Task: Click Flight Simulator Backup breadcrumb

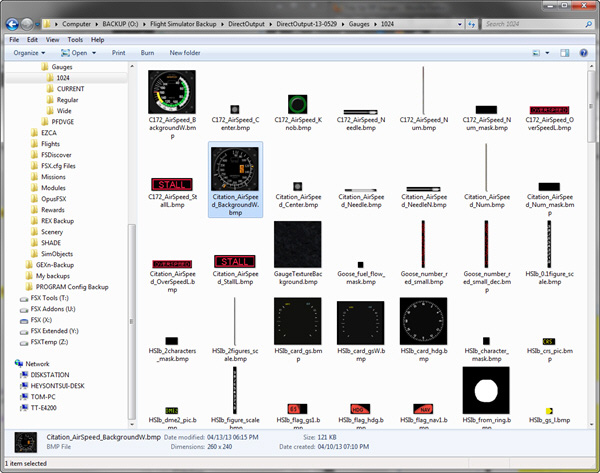Action: coord(183,24)
